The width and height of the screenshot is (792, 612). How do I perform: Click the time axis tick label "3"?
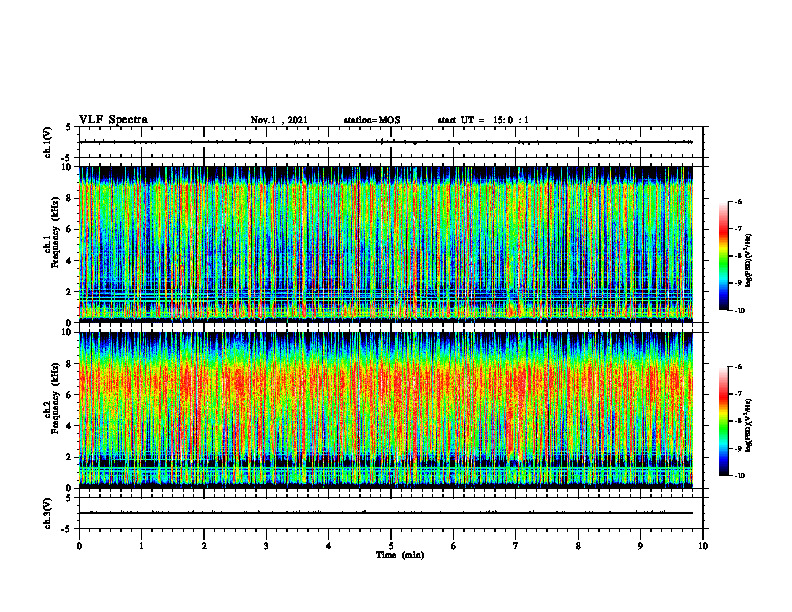266,546
